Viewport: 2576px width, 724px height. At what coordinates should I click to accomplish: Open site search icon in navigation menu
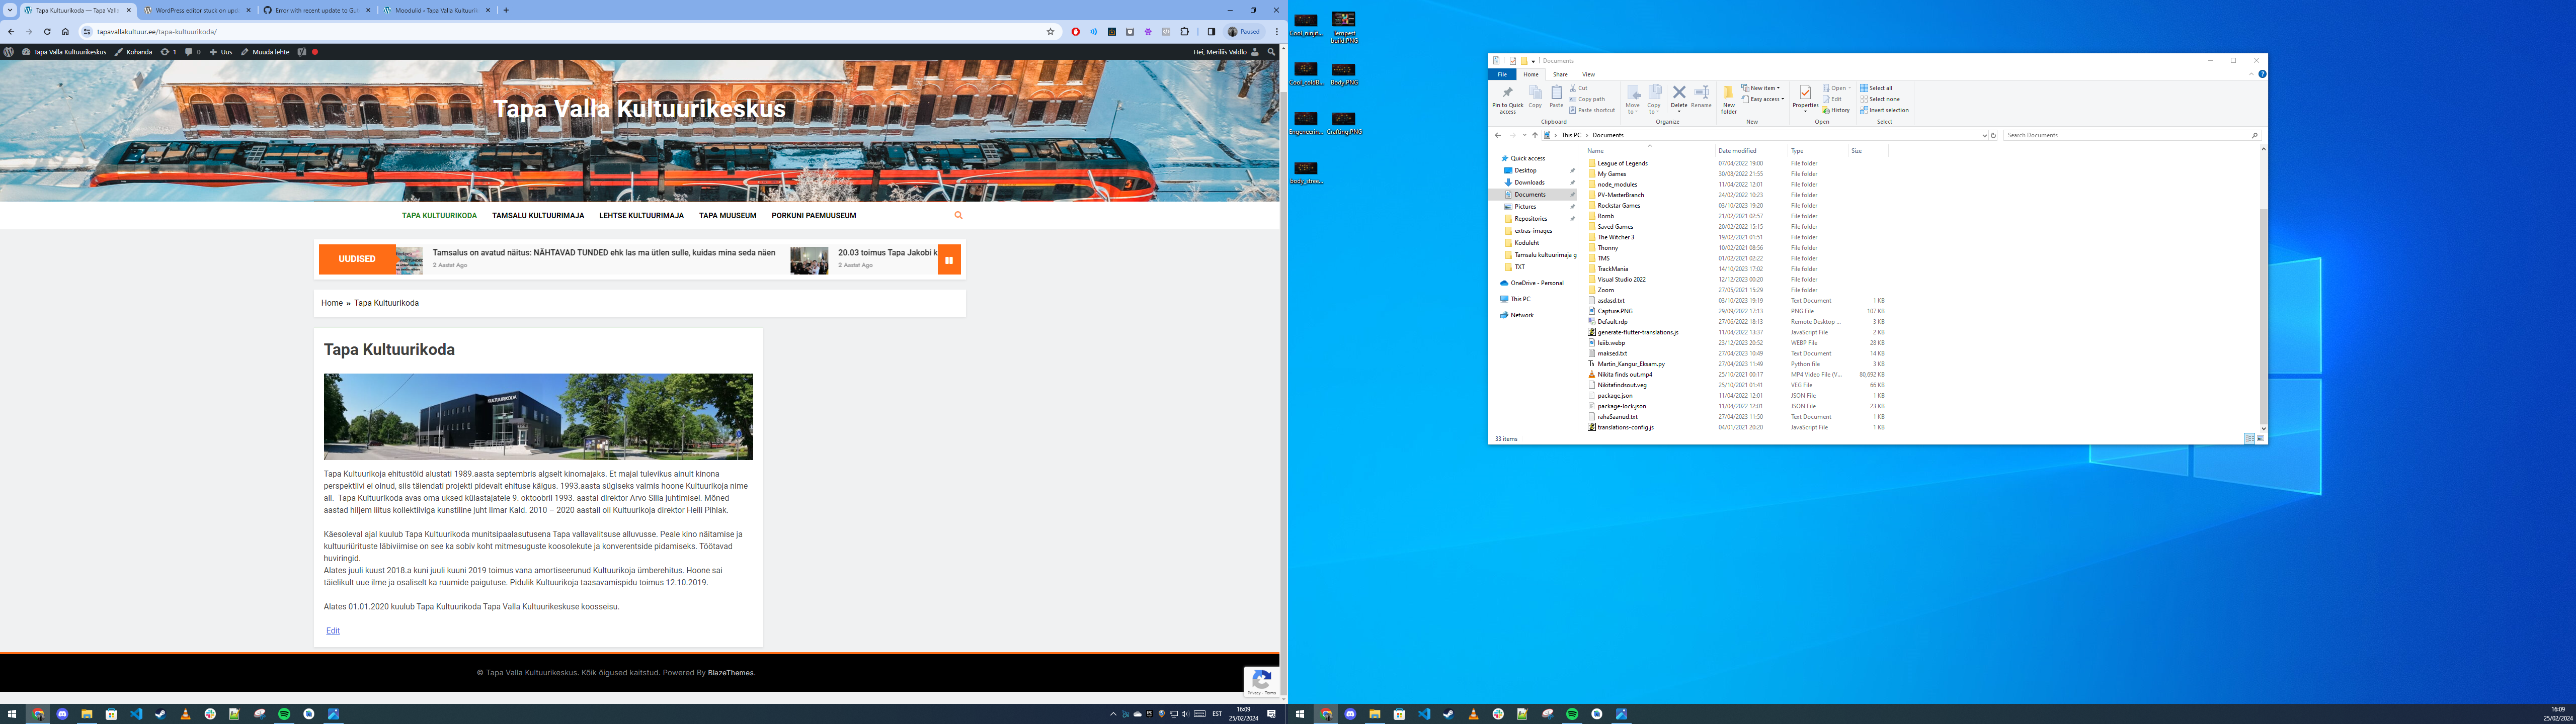[958, 215]
